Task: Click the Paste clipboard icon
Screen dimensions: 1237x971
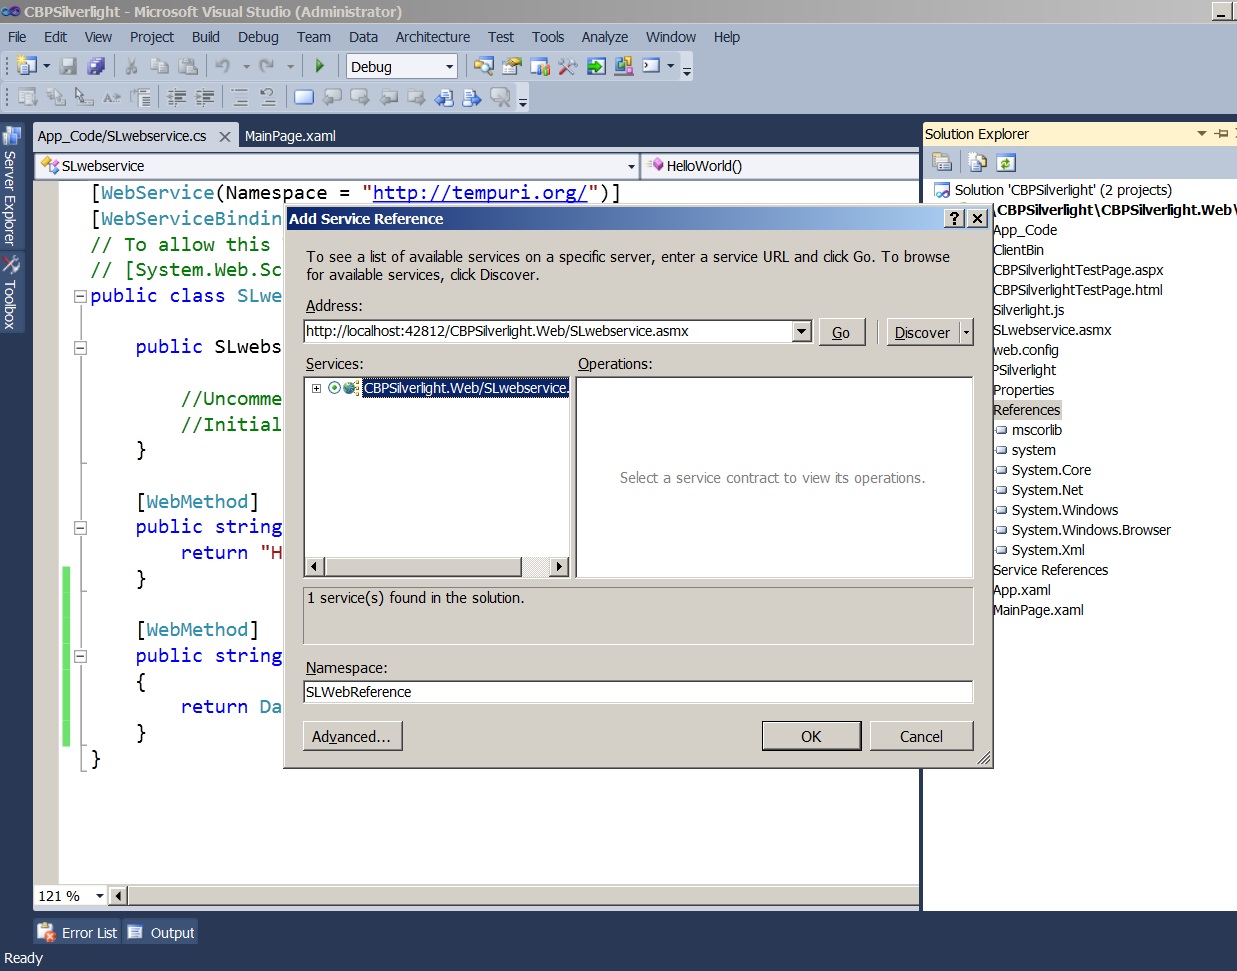Action: (187, 66)
